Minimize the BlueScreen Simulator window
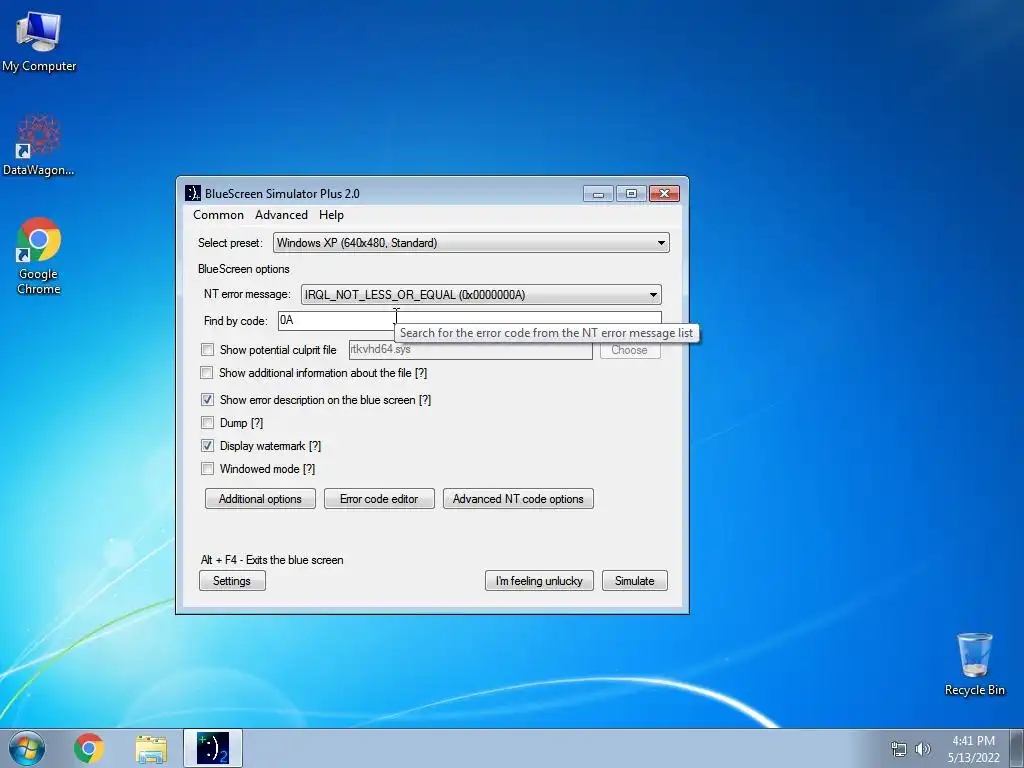 pyautogui.click(x=598, y=193)
